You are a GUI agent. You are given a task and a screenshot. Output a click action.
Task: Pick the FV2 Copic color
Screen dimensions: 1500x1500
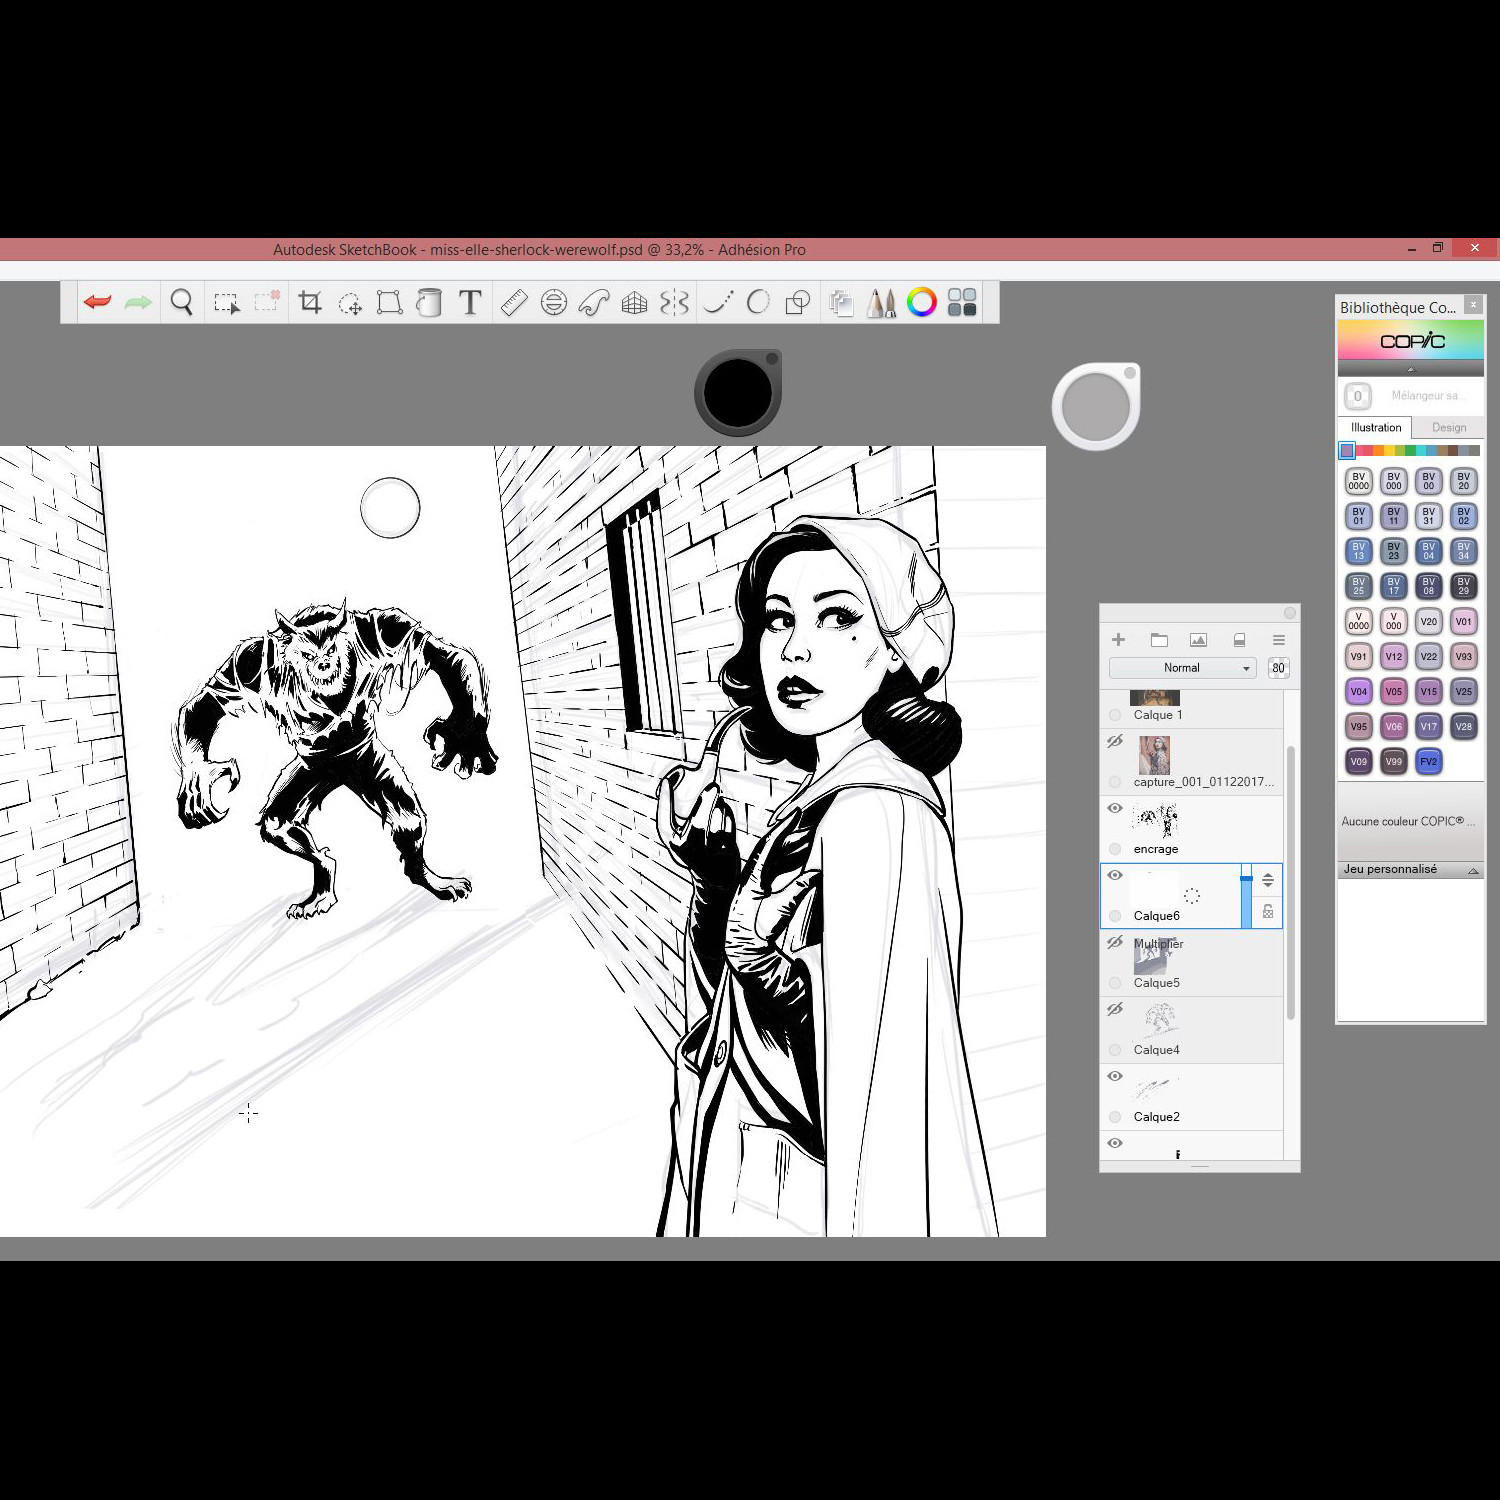click(x=1428, y=761)
